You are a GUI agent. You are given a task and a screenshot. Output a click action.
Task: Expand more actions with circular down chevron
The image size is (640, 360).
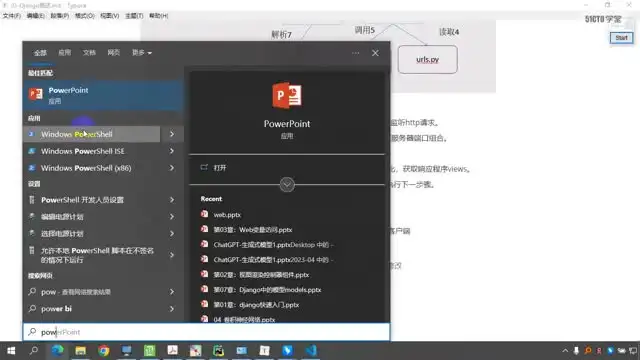pyautogui.click(x=287, y=184)
